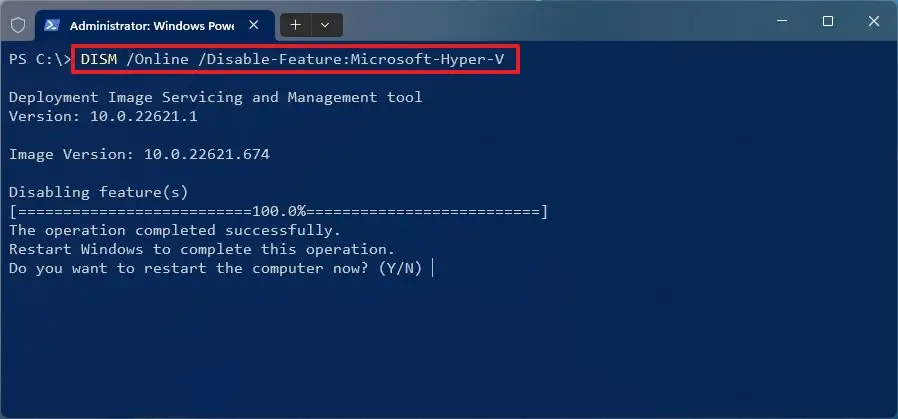Expand the new tab profile dropdown
898x419 pixels.
(x=325, y=25)
